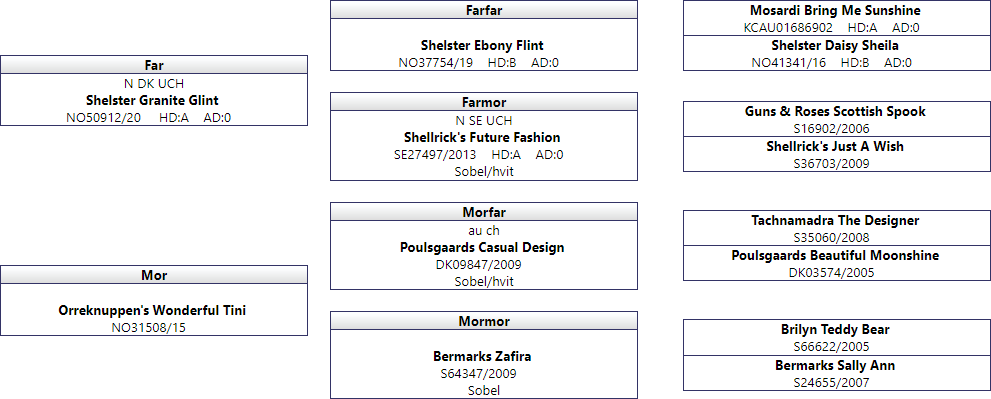Click the Mor header label

[x=154, y=275]
